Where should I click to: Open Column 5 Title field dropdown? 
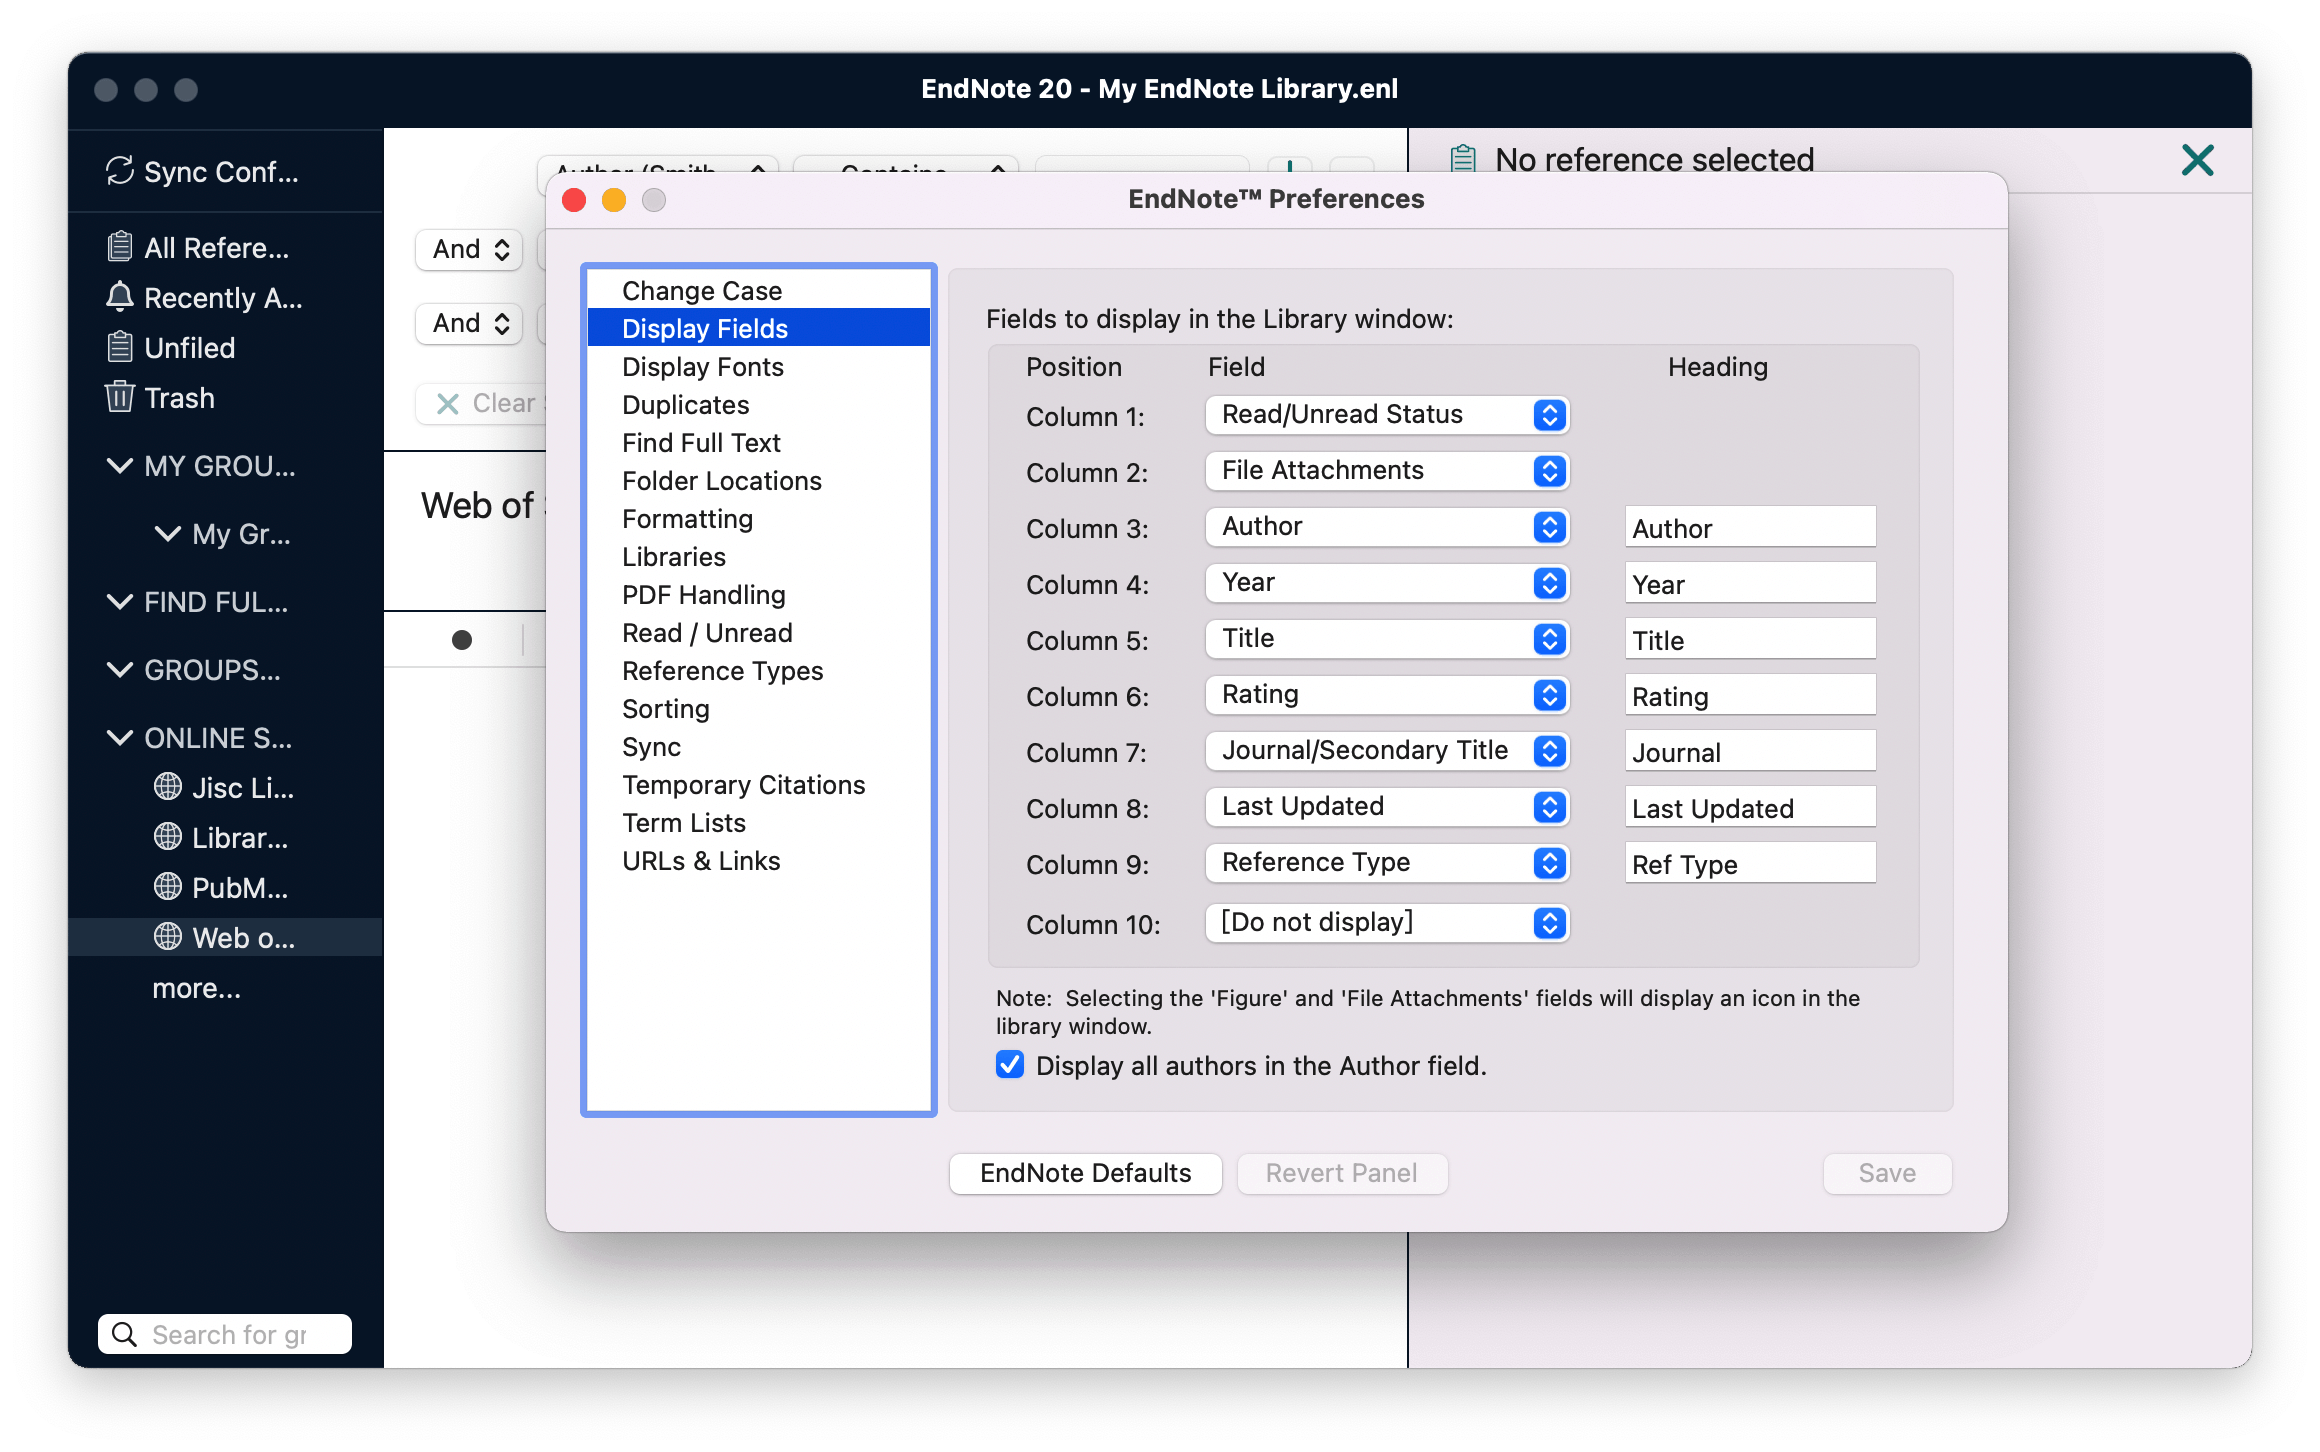tap(1387, 638)
